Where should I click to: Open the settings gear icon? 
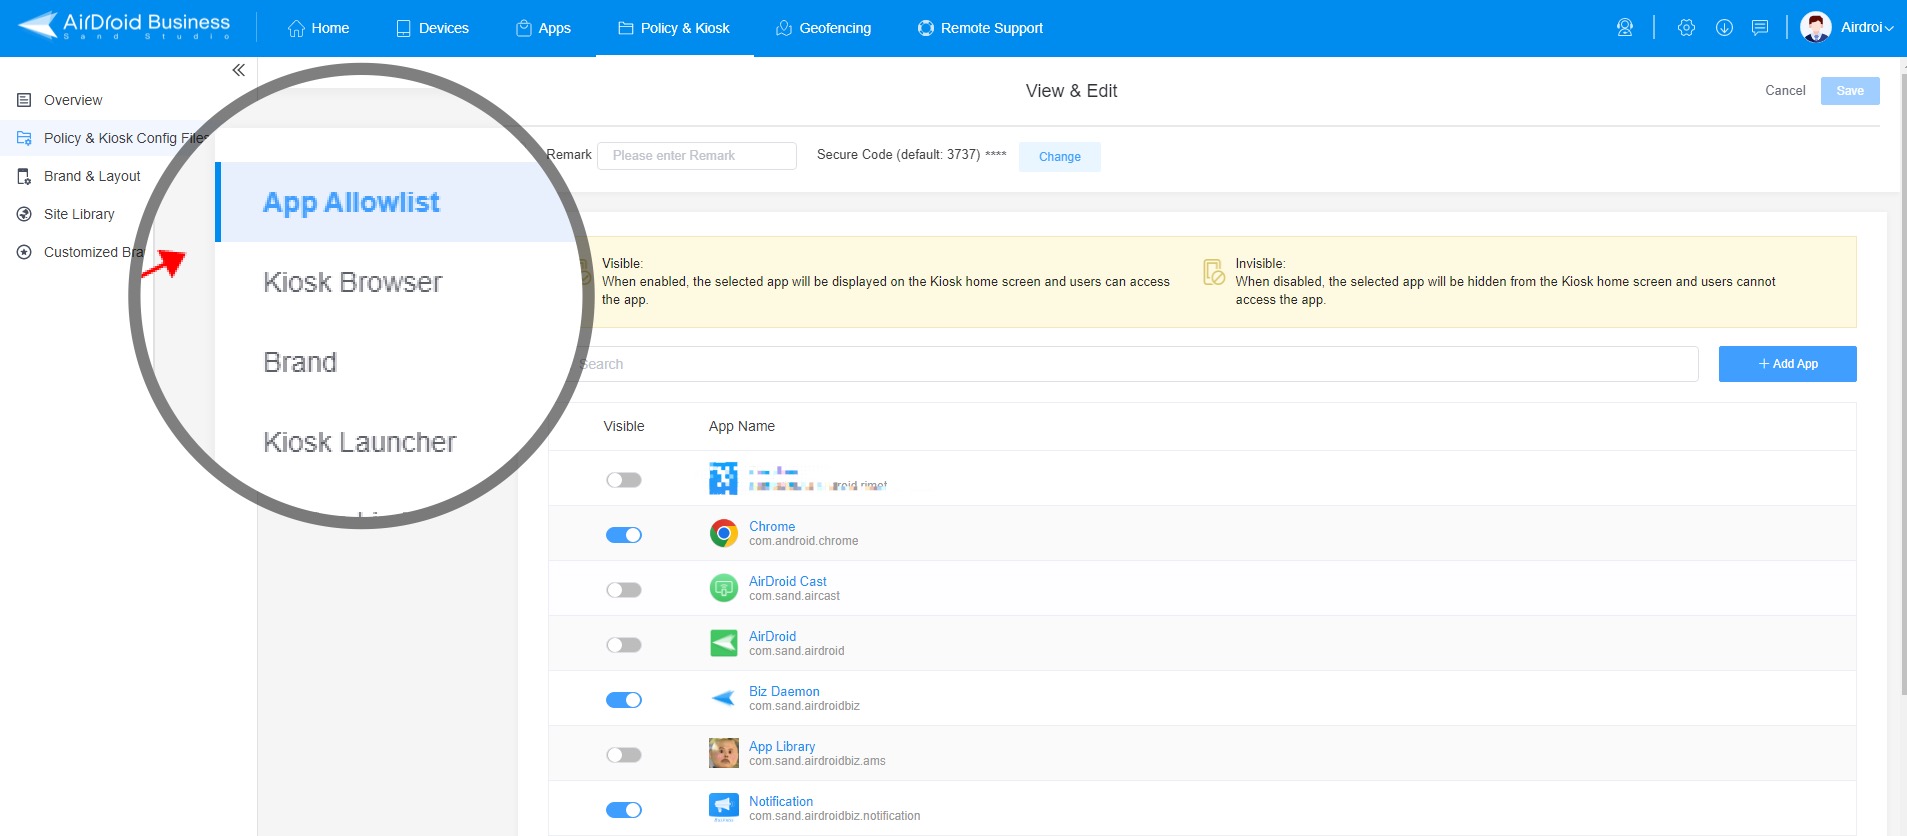(x=1686, y=28)
